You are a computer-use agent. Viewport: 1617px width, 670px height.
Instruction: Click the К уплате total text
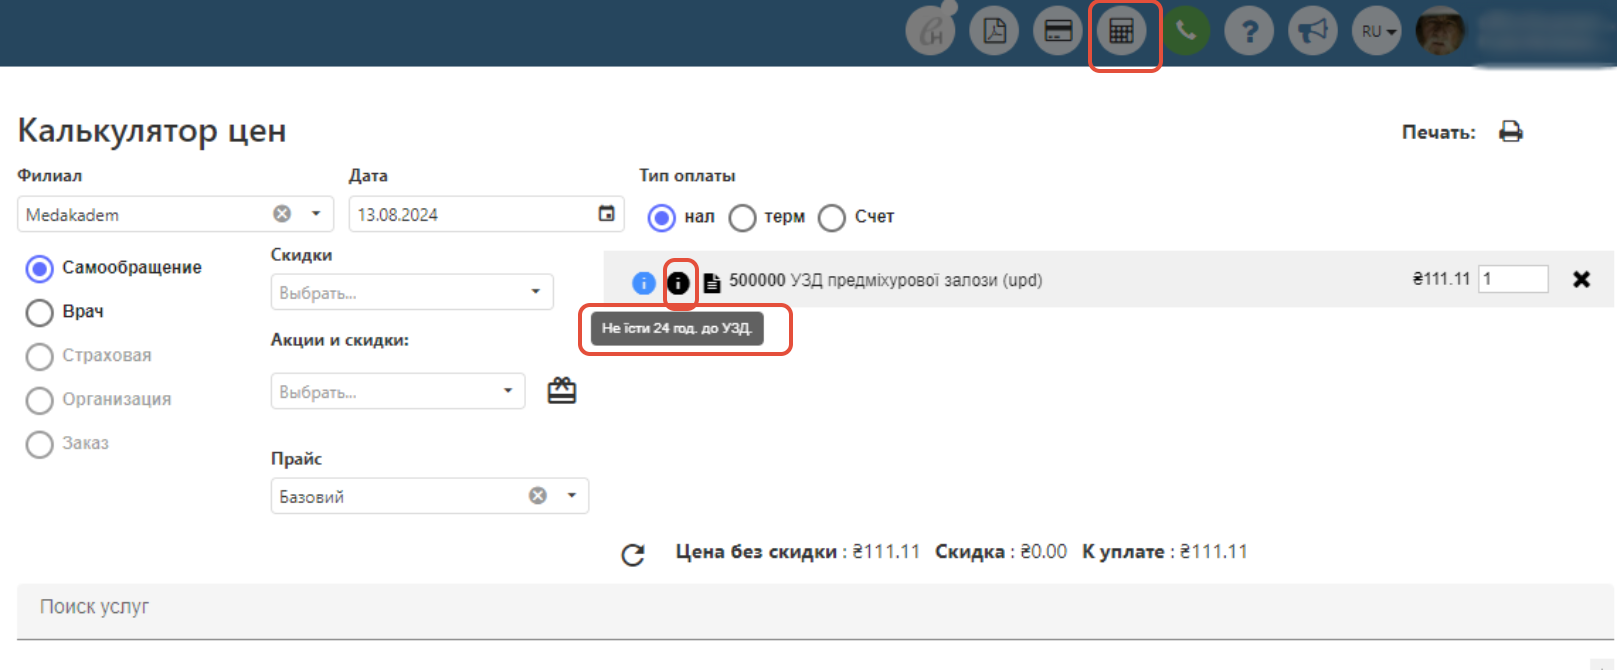point(1165,552)
